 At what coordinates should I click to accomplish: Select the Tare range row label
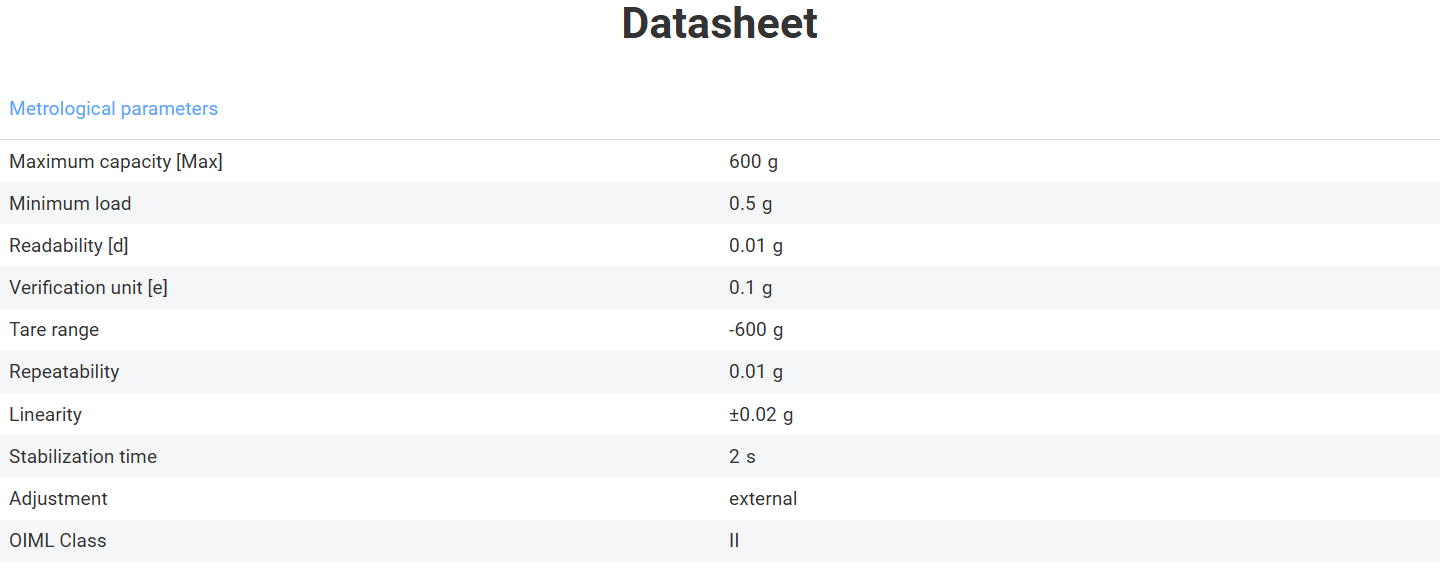point(54,330)
